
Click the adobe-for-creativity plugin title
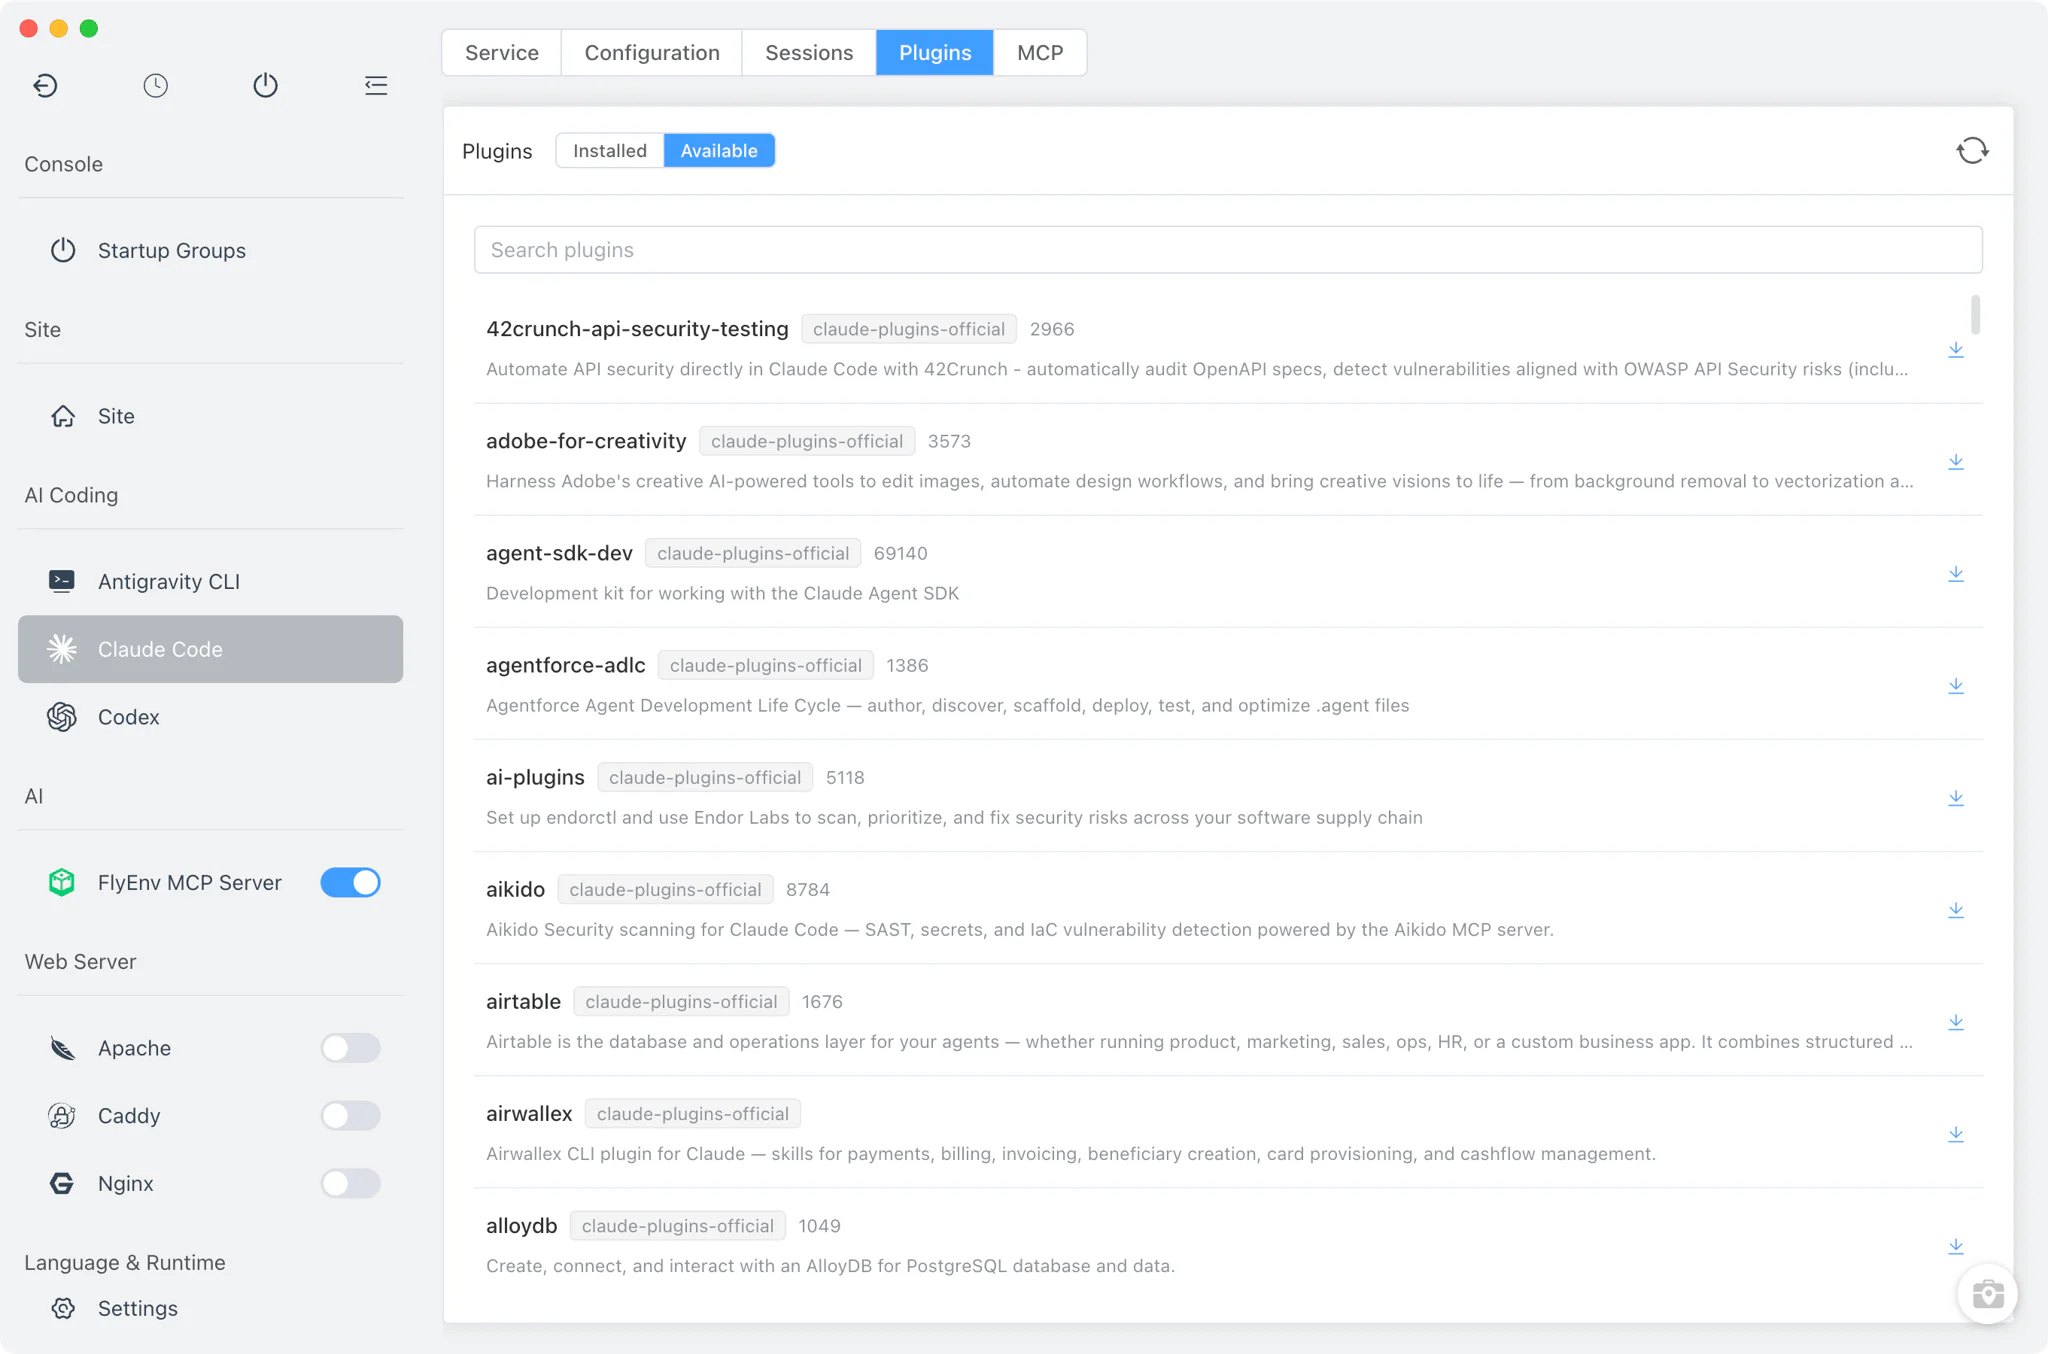pyautogui.click(x=586, y=441)
